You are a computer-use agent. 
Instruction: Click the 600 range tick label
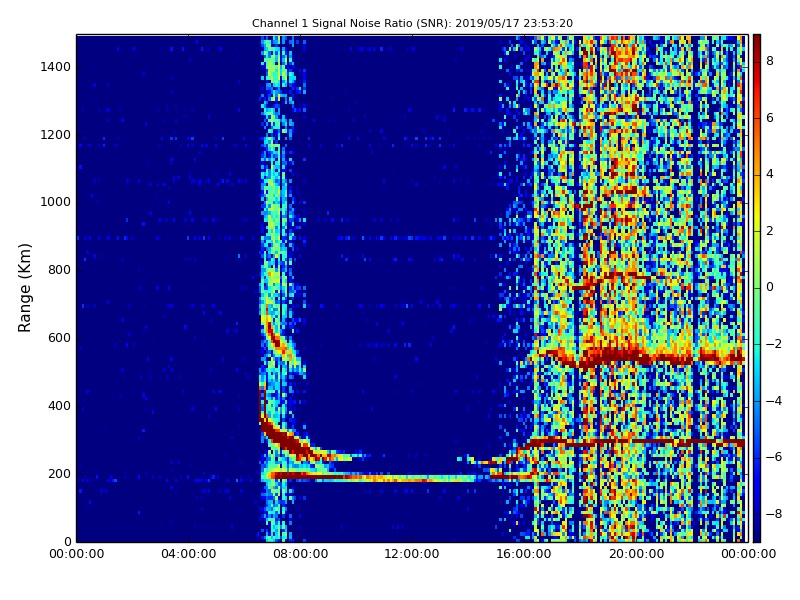point(59,338)
